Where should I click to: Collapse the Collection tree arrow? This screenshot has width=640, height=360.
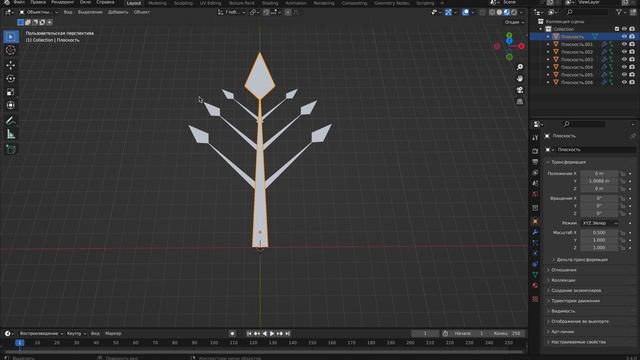tap(541, 29)
